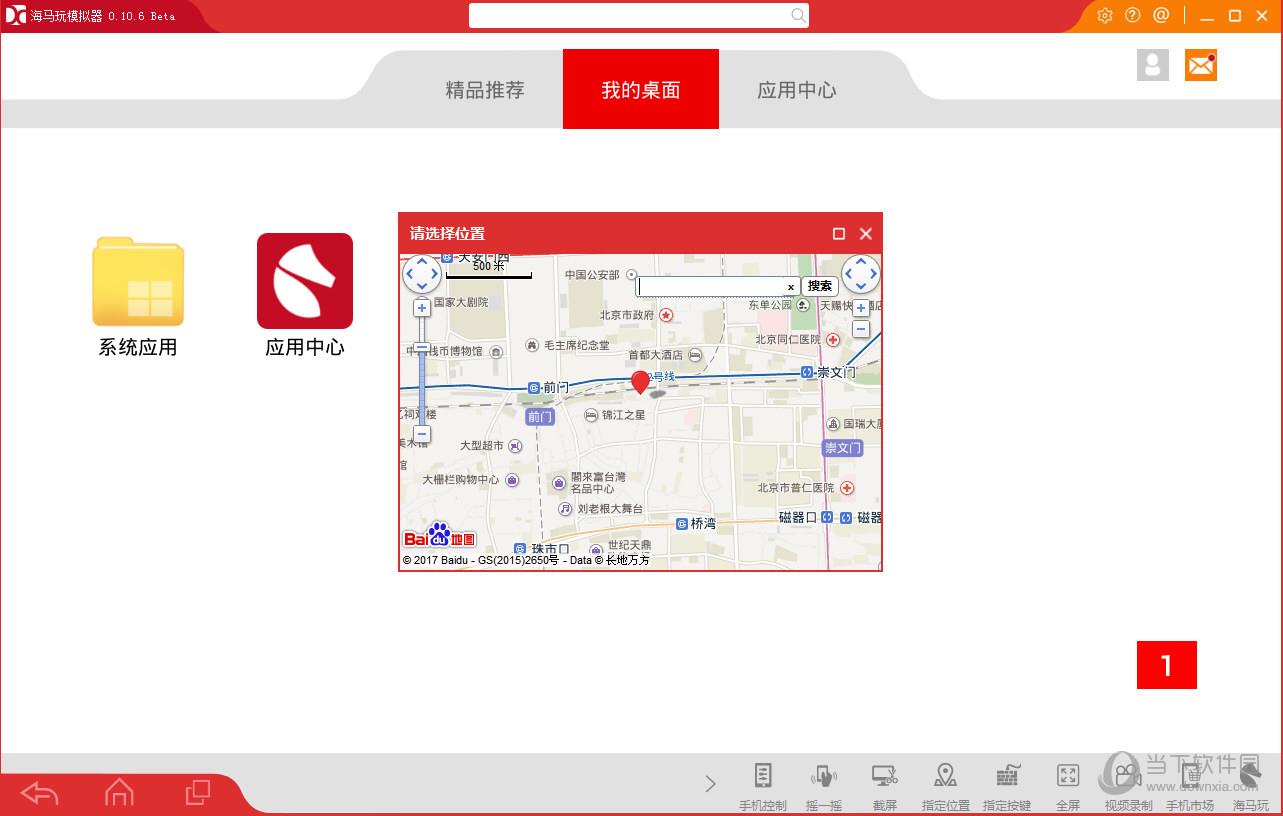The image size is (1283, 816).
Task: Select 刘老根大舞台 on the map
Action: pyautogui.click(x=601, y=509)
